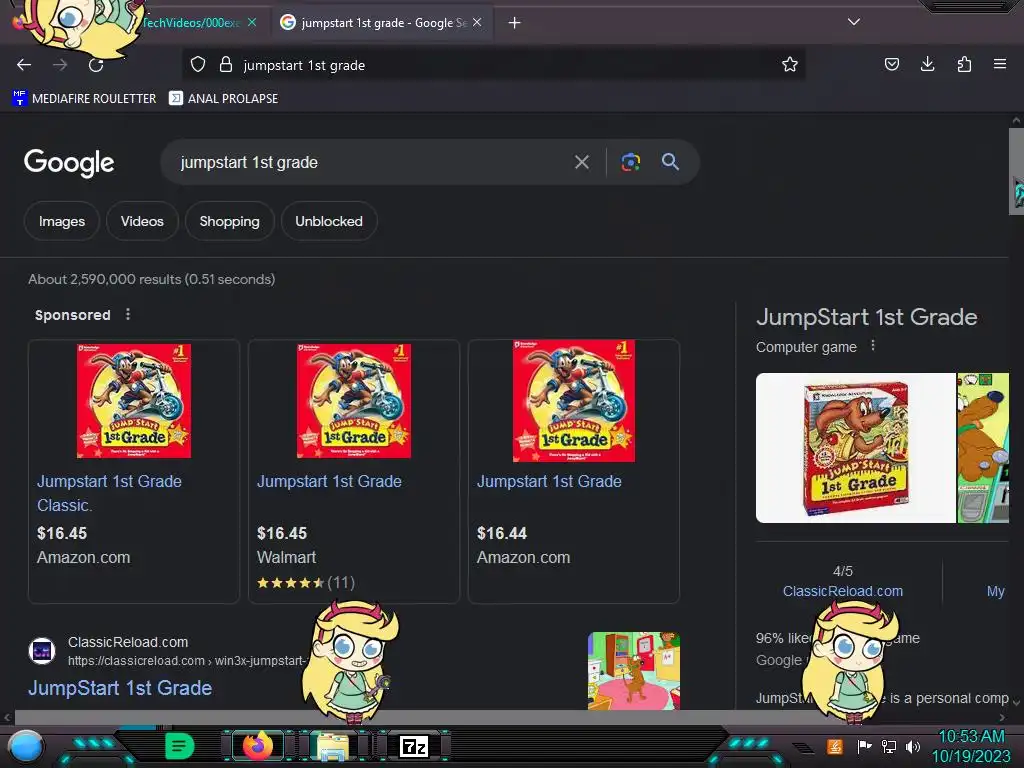This screenshot has height=768, width=1024.
Task: Open the ANAL PROLAPSE bookmark
Action: coord(223,99)
